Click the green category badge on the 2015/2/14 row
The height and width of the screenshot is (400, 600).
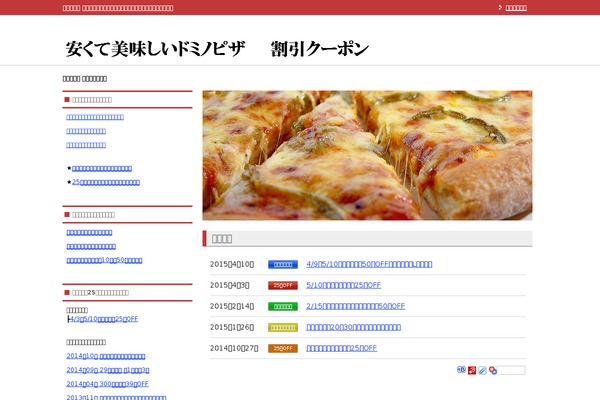click(283, 307)
